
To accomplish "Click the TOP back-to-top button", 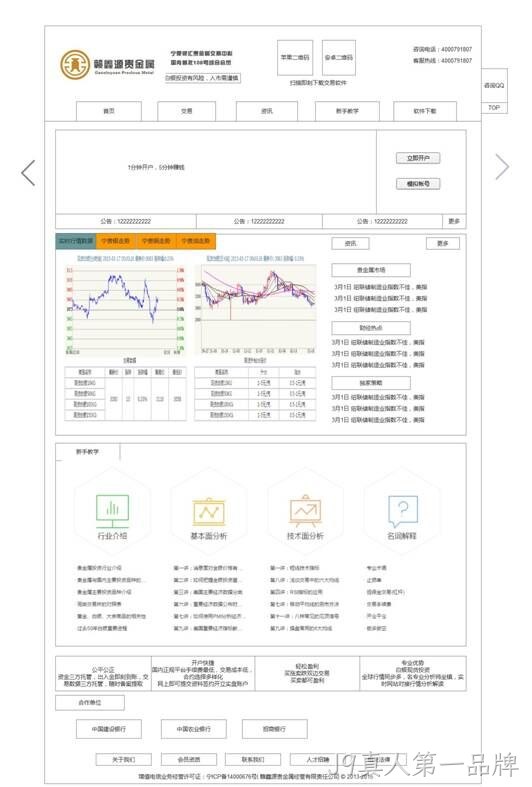I will (x=494, y=108).
